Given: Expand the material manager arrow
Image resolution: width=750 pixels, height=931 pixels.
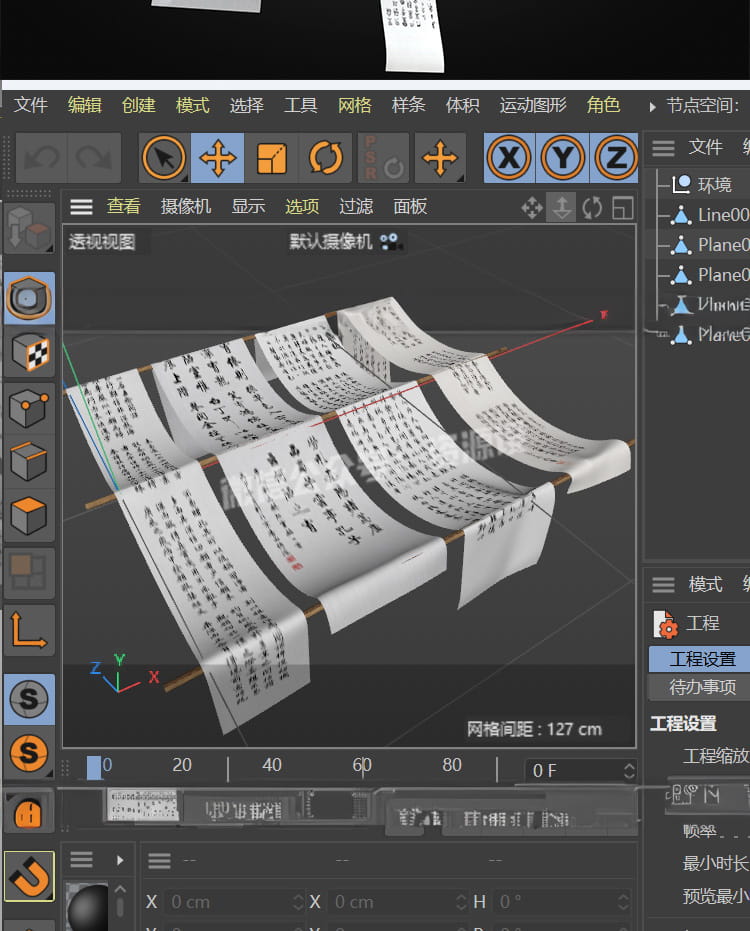Looking at the screenshot, I should pos(119,860).
